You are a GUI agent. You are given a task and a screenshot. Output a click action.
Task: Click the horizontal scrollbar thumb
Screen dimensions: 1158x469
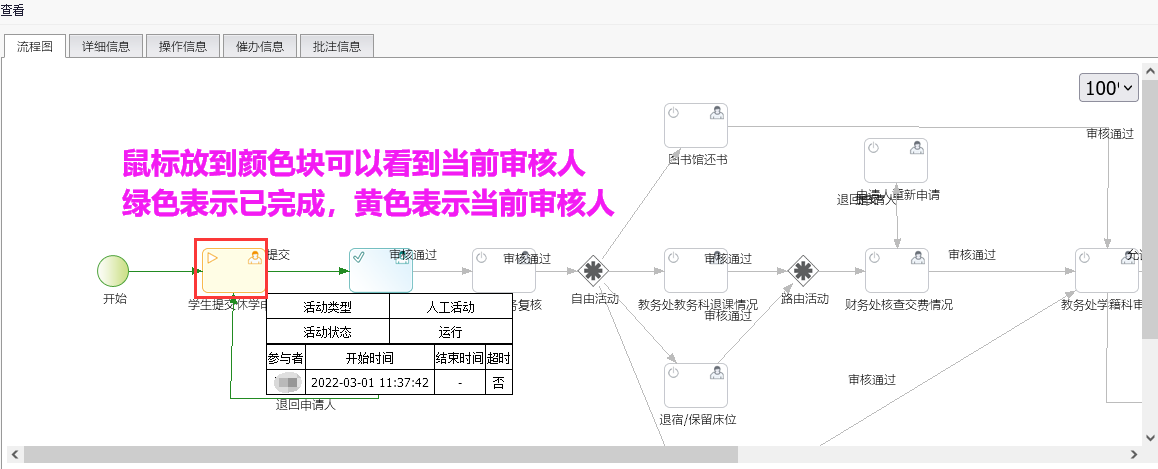coord(380,454)
